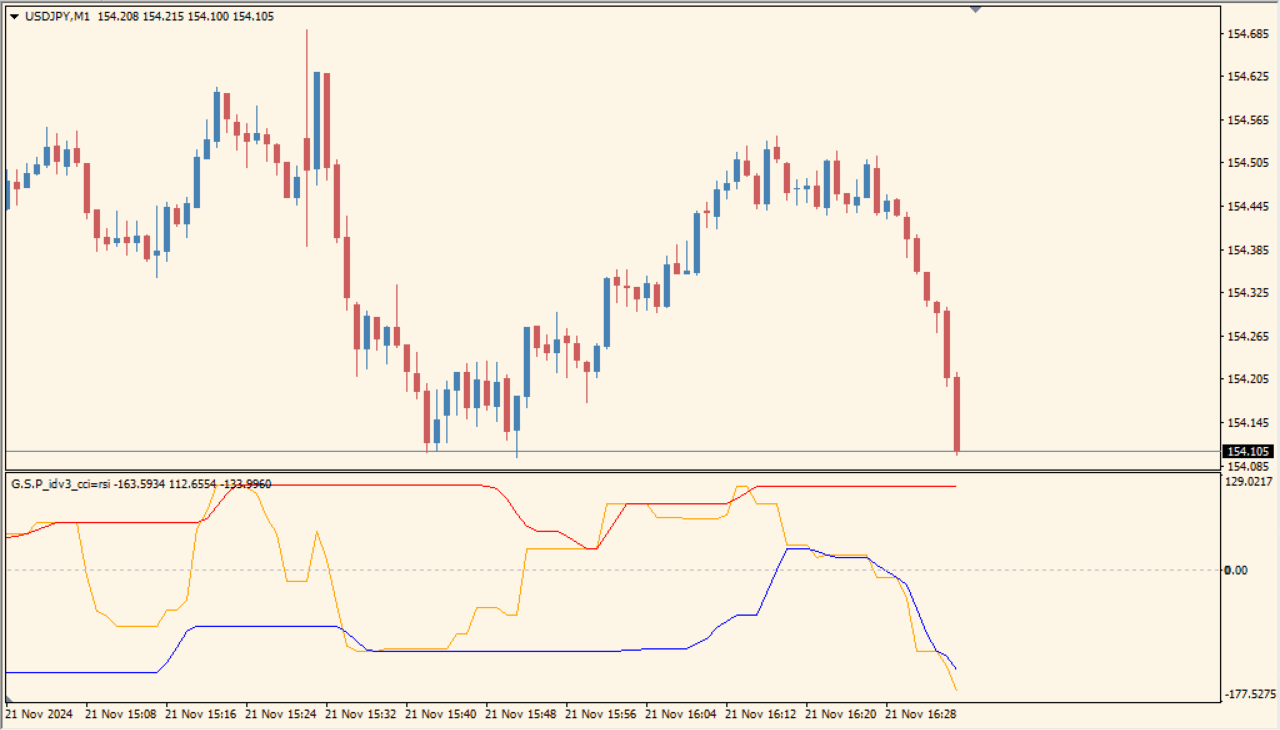
Task: Select the 154.685 price scale label
Action: coord(1246,34)
